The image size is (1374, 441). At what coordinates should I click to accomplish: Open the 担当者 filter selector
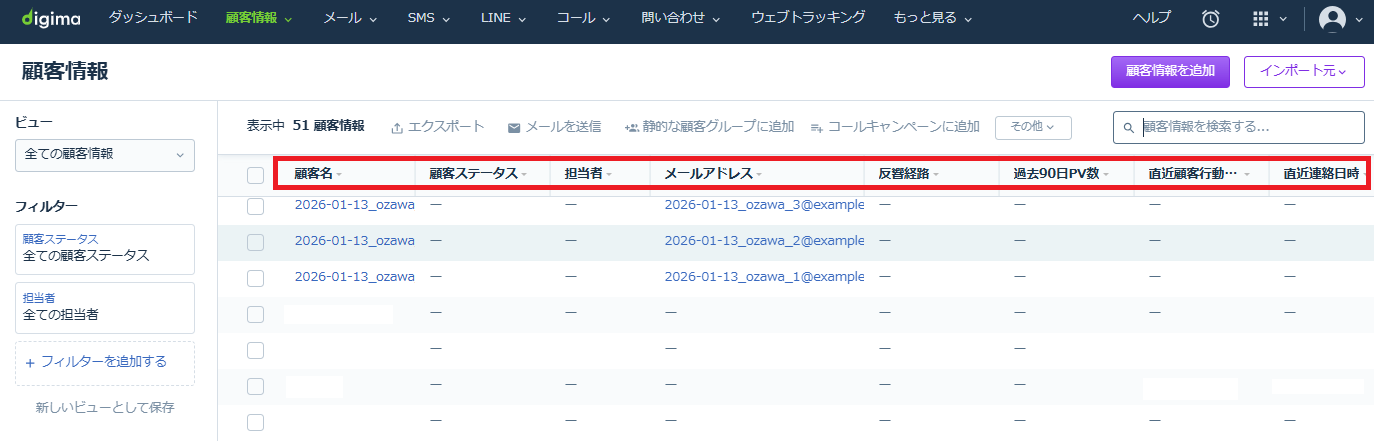pos(105,308)
